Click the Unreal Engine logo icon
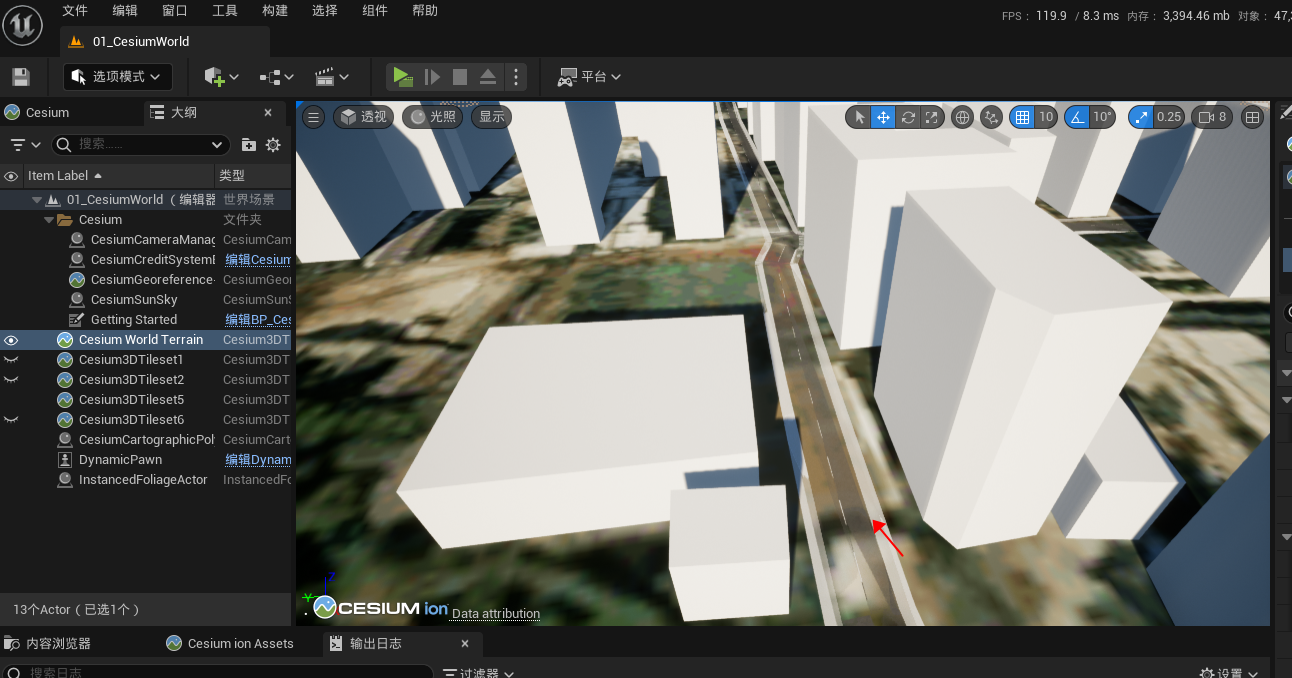 [x=22, y=24]
